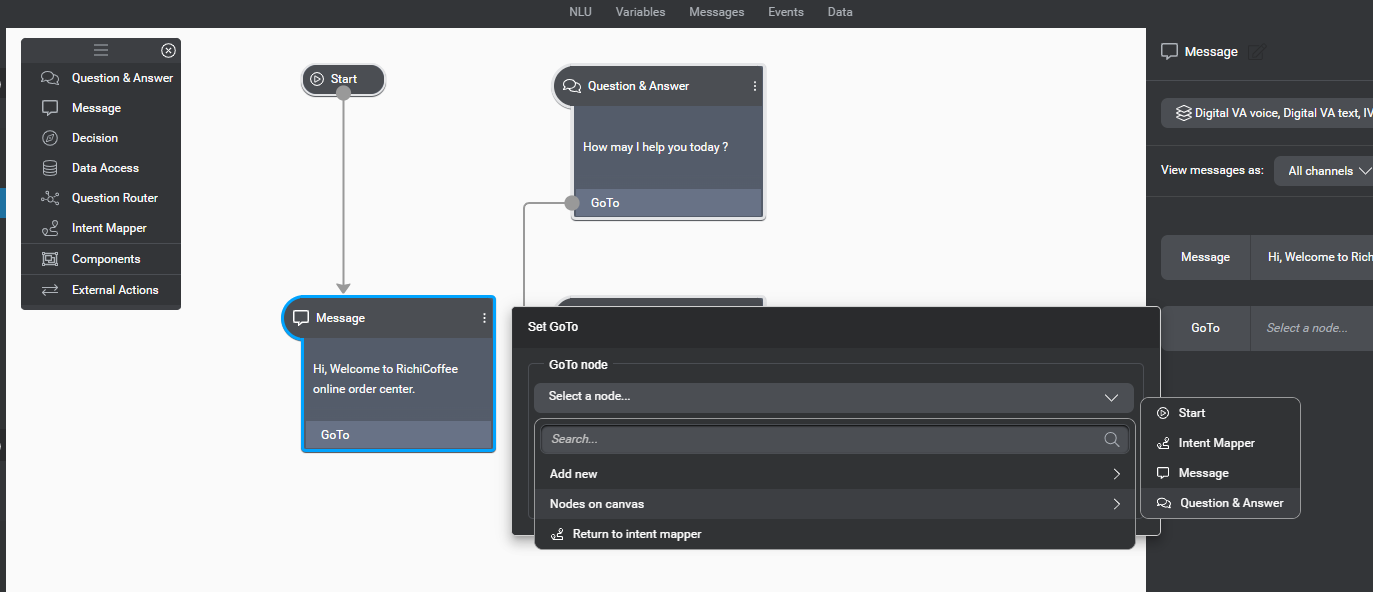Image resolution: width=1373 pixels, height=592 pixels.
Task: Expand the 'Add new' submenu
Action: coord(833,474)
